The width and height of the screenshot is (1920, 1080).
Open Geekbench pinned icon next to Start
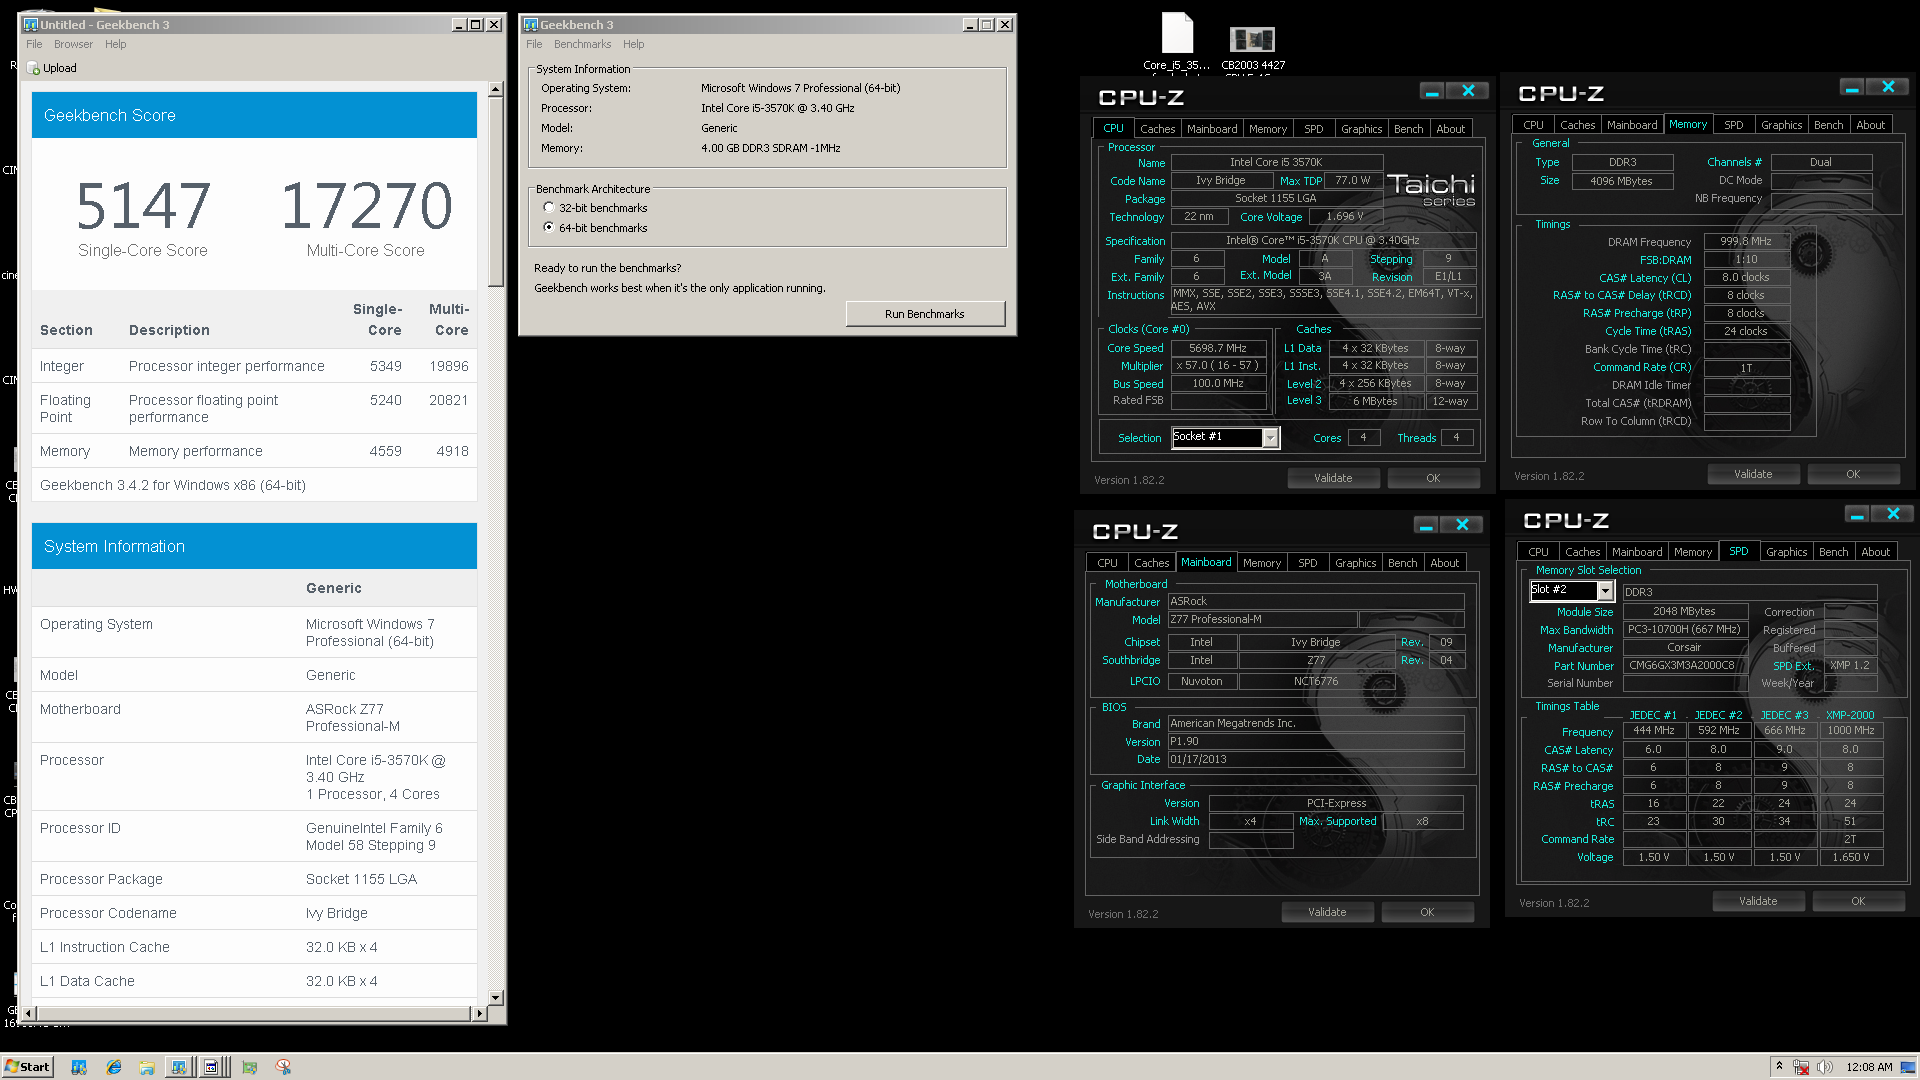click(x=79, y=1067)
